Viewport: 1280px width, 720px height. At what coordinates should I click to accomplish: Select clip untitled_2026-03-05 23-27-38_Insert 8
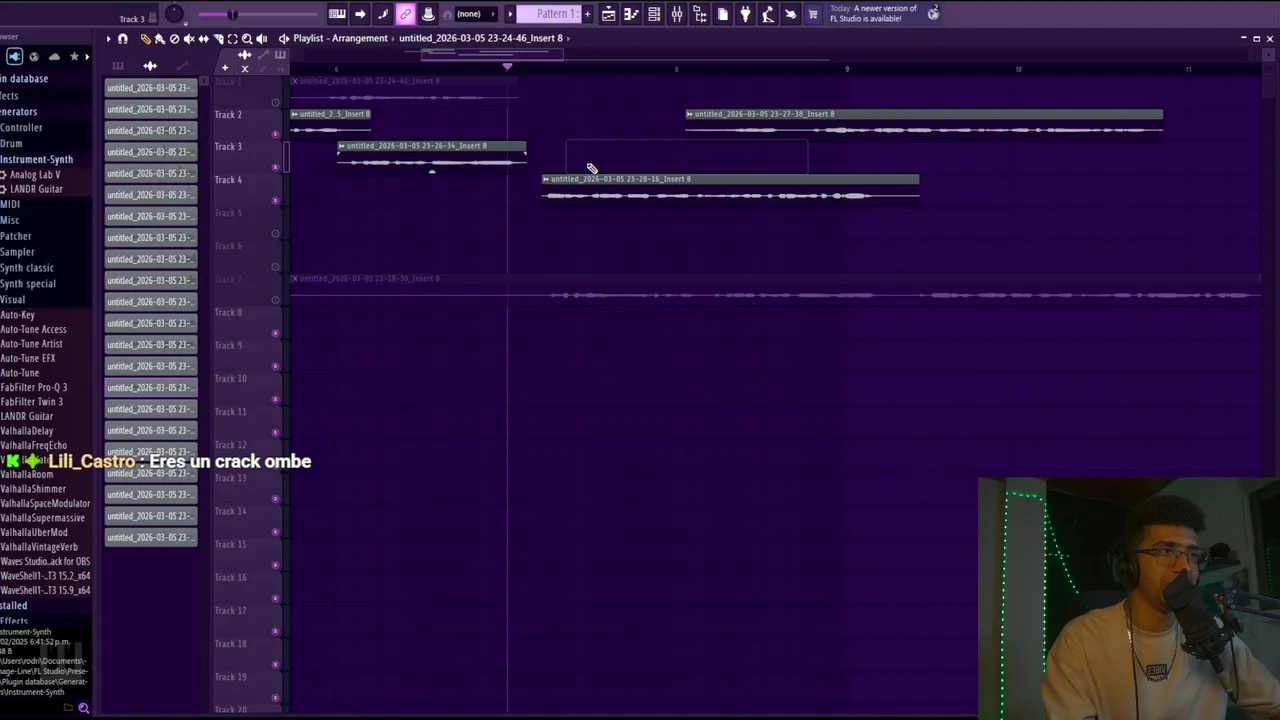click(x=924, y=122)
